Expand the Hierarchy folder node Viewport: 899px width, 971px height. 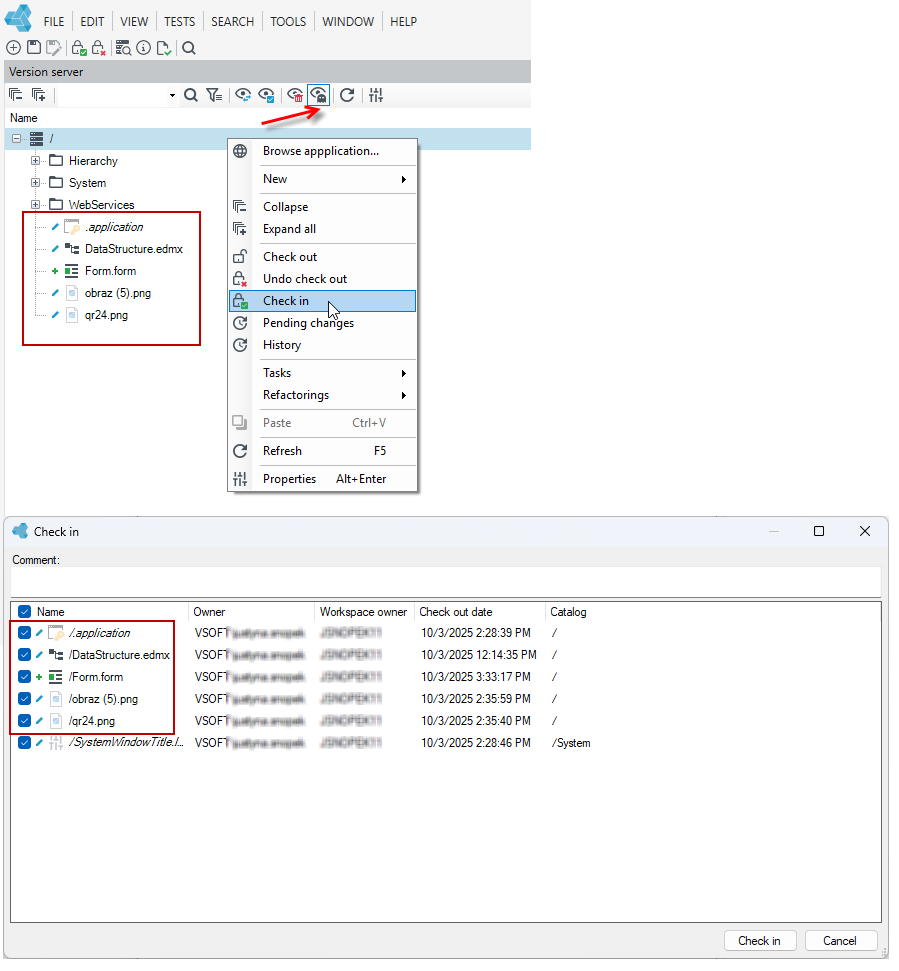pos(35,160)
